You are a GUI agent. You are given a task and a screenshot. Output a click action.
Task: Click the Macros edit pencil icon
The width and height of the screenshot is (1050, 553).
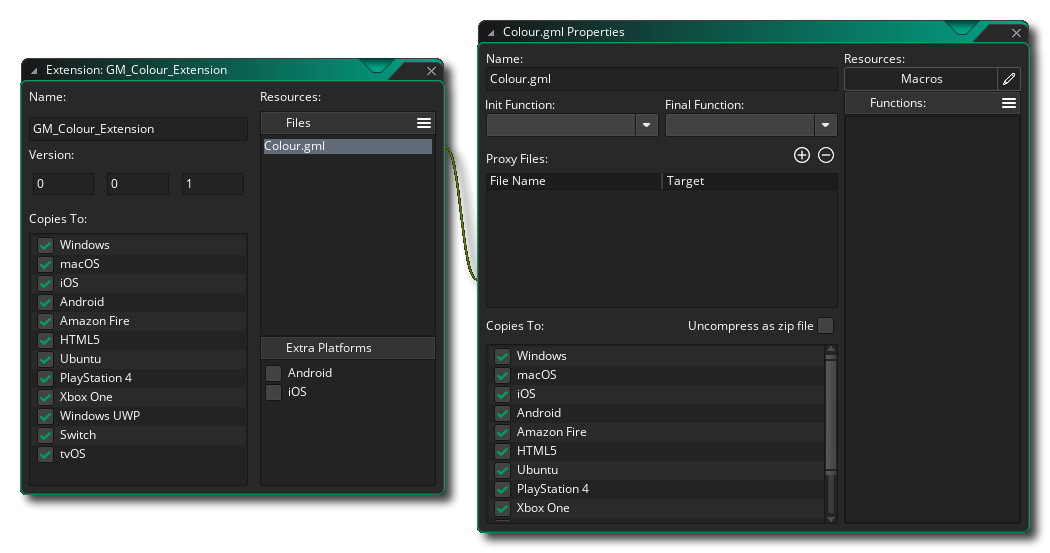(x=1008, y=79)
